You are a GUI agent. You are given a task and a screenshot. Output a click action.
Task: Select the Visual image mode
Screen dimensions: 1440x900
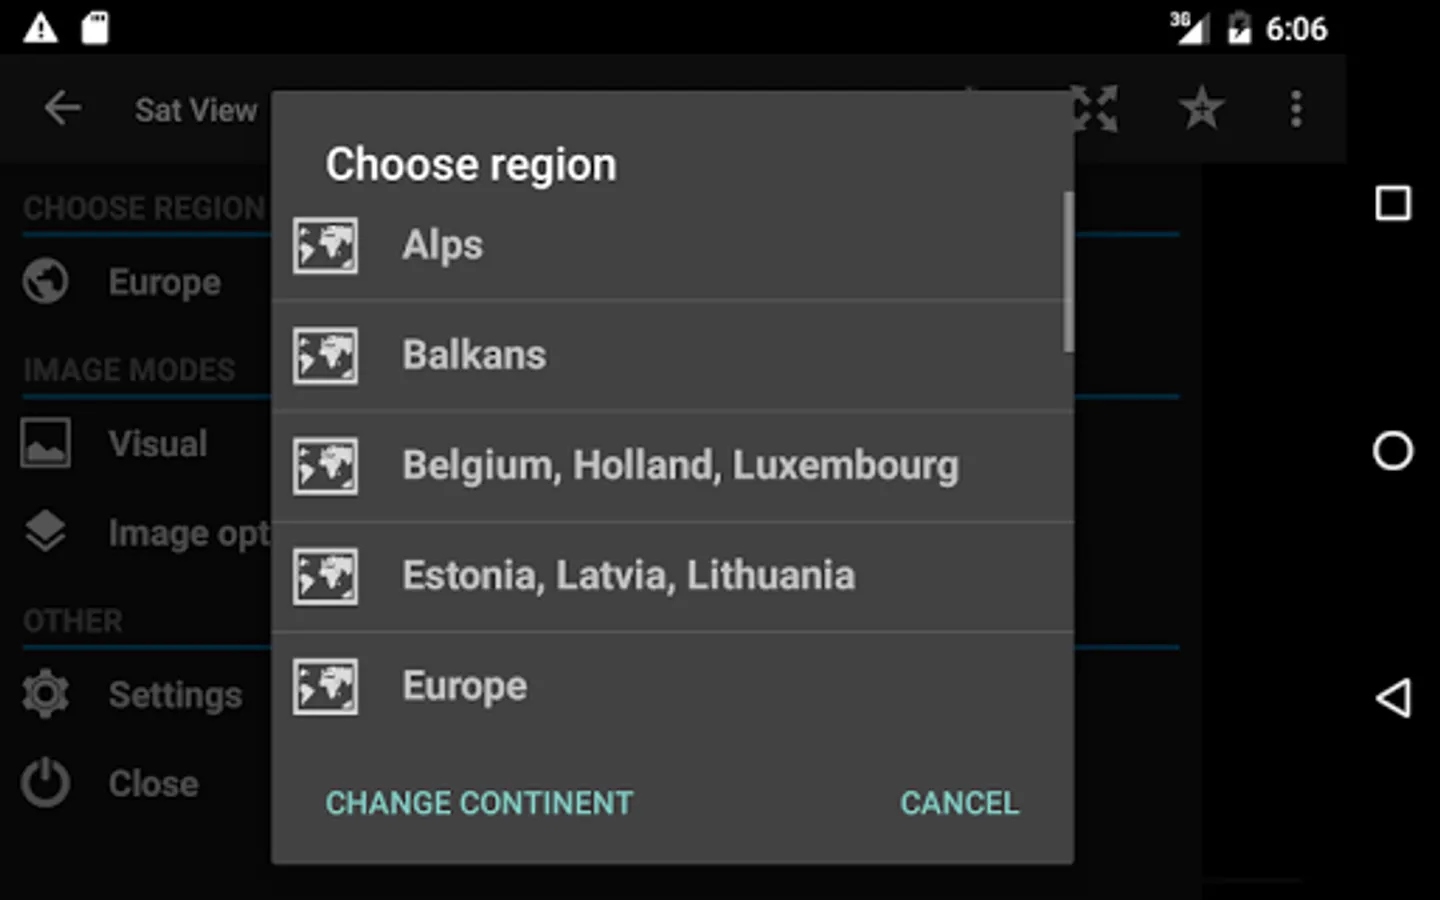click(157, 444)
